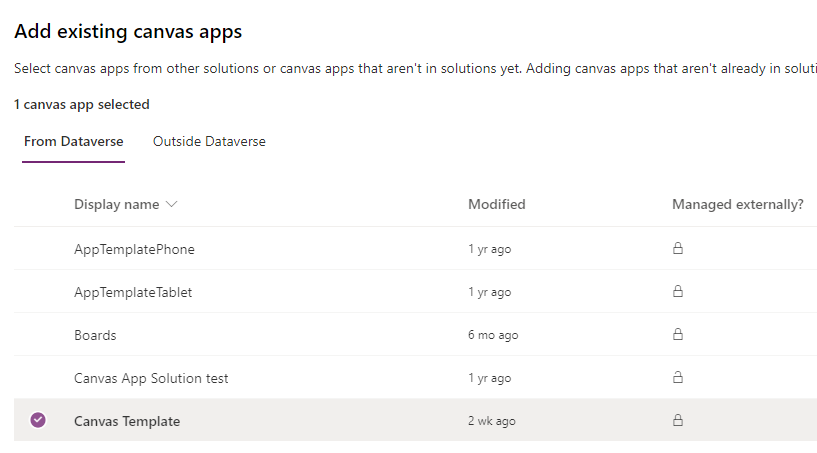Switch to Outside Dataverse tab

click(x=209, y=141)
